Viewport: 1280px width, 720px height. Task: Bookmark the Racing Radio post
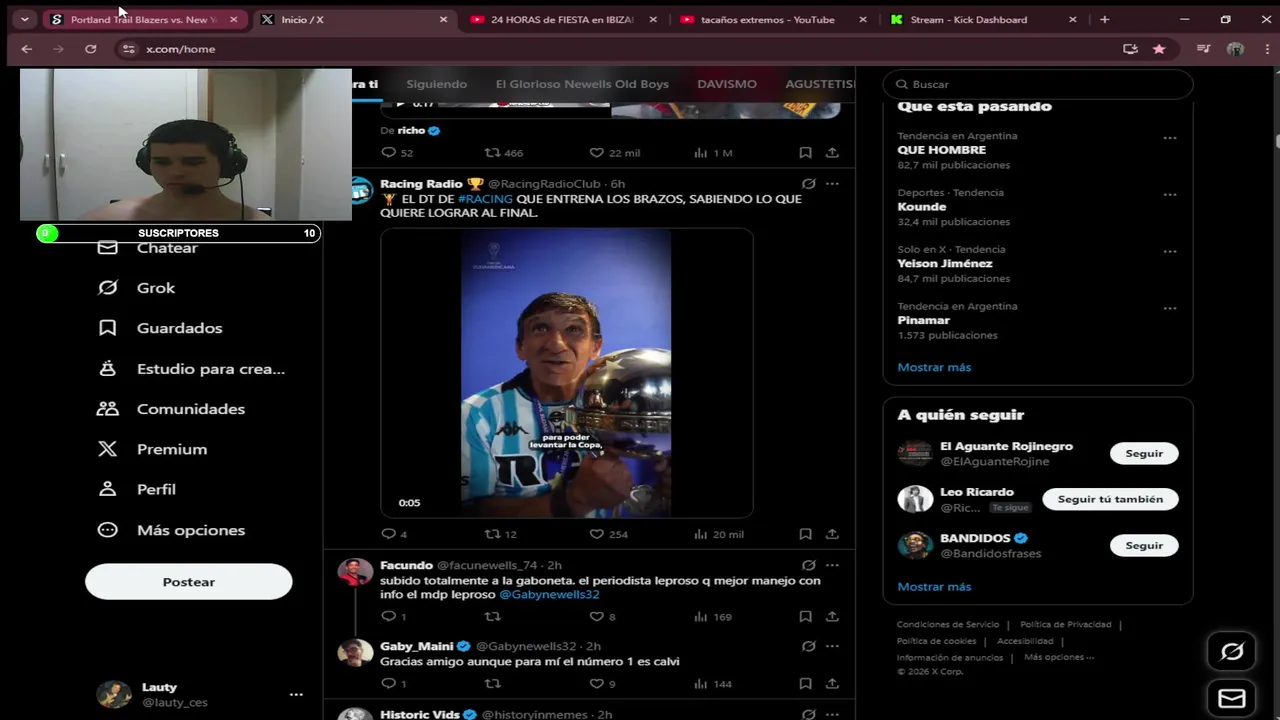click(x=805, y=534)
